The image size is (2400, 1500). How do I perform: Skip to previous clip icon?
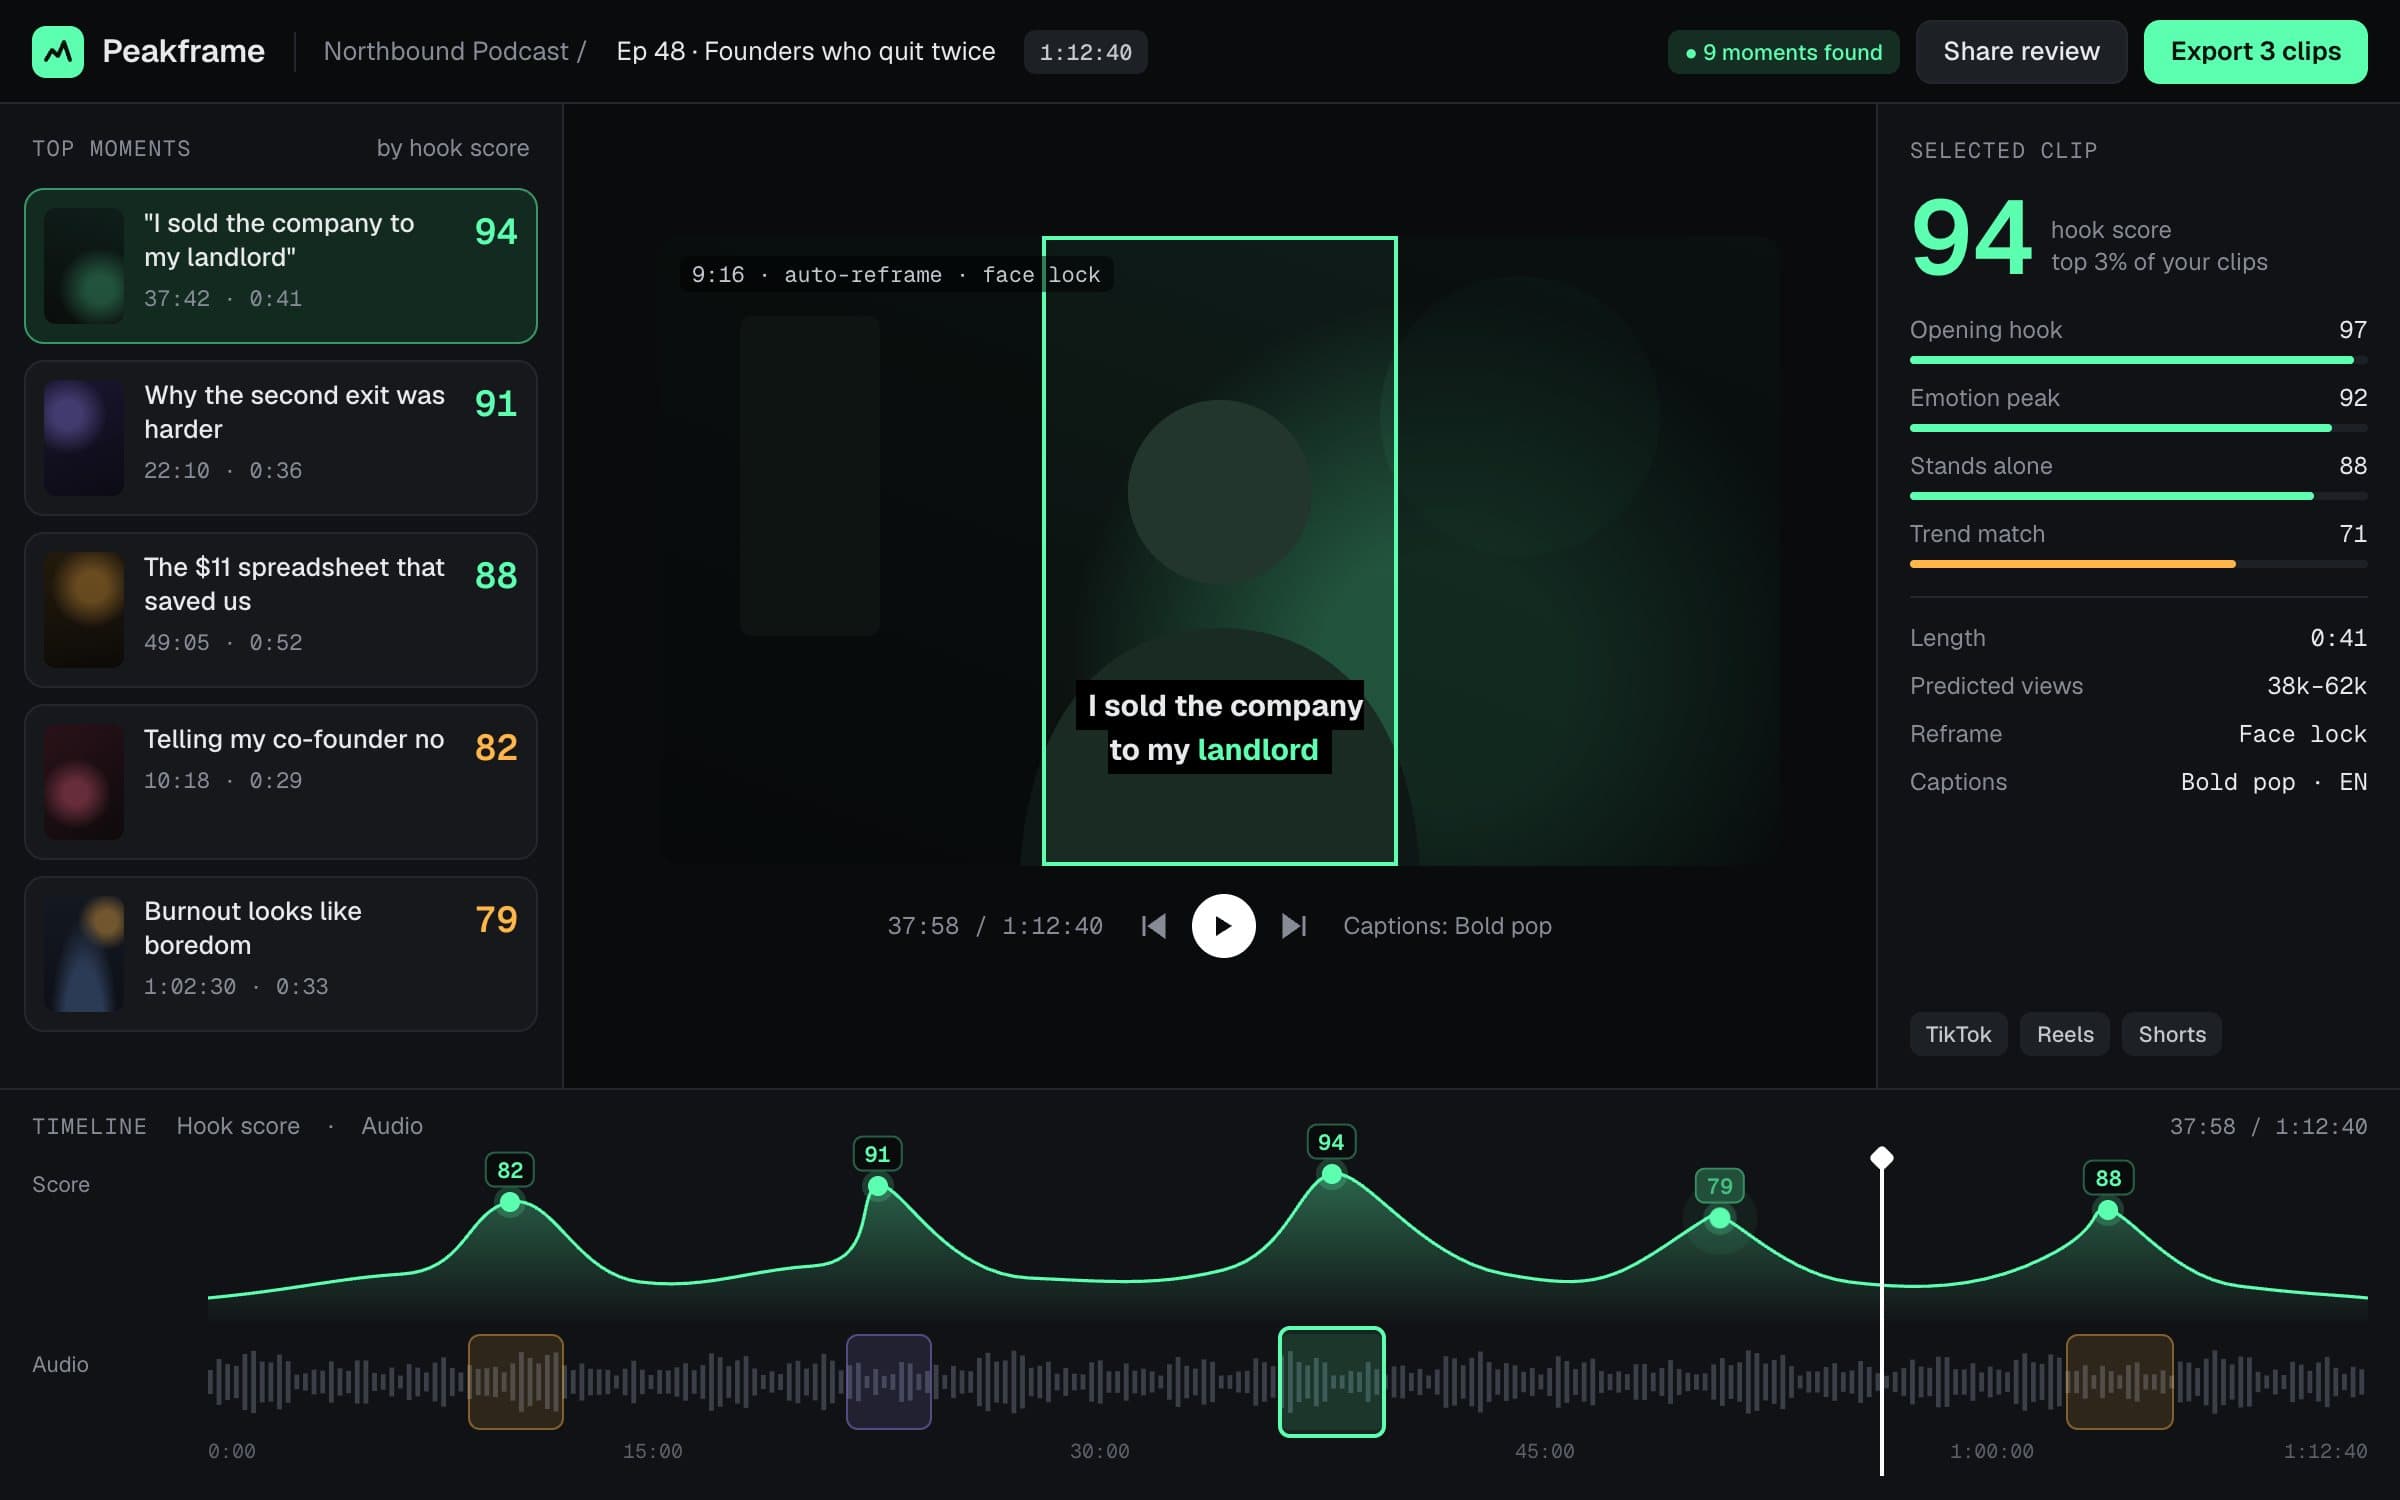(1153, 926)
